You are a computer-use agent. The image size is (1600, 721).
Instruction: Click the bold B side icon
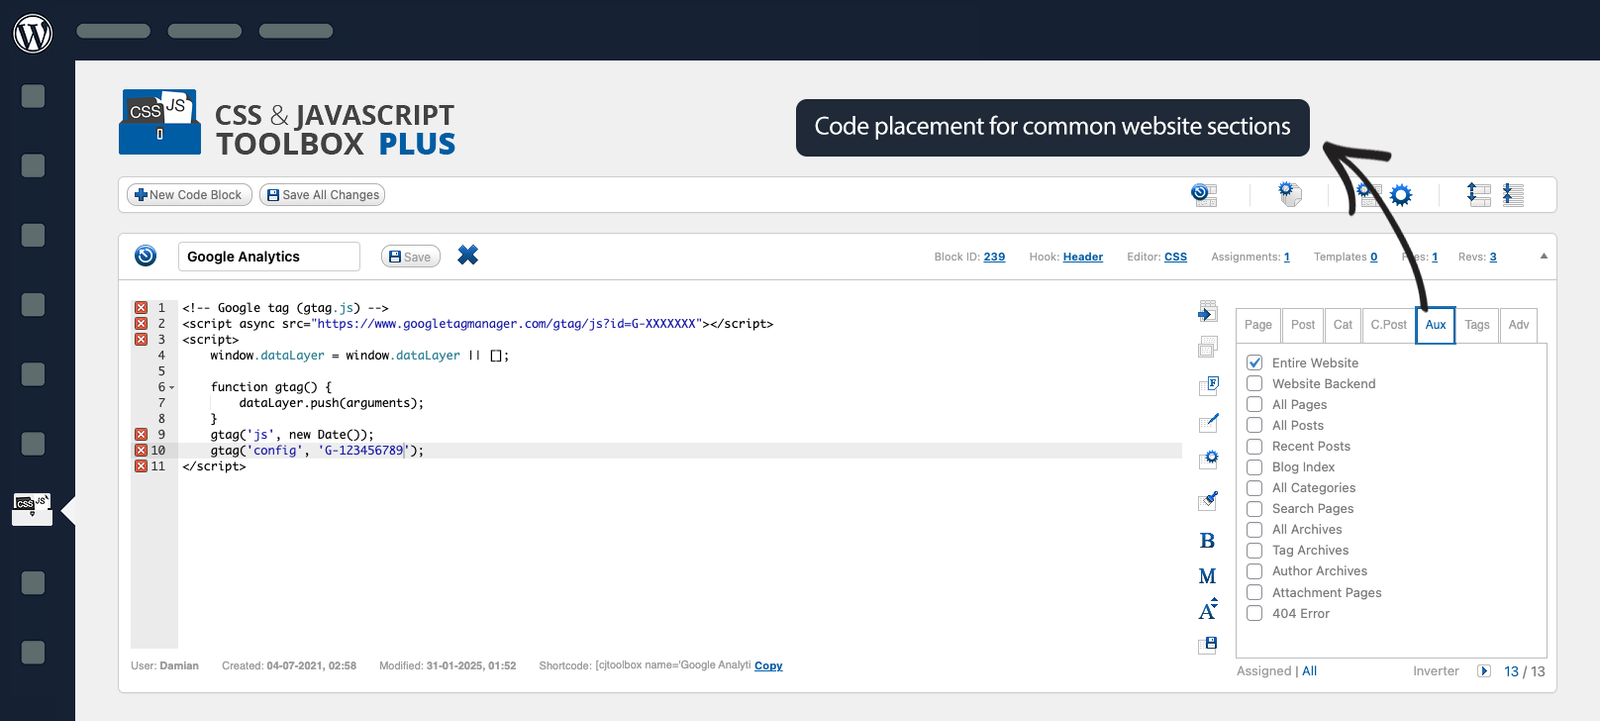pos(1207,541)
